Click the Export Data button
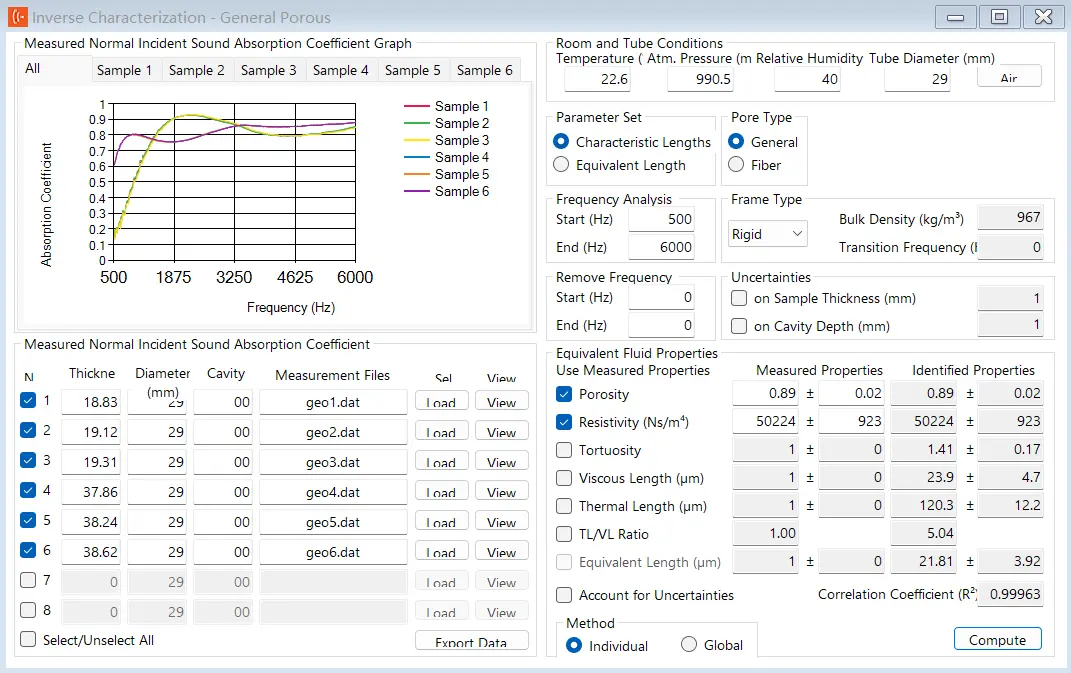The height and width of the screenshot is (673, 1071). pyautogui.click(x=471, y=641)
